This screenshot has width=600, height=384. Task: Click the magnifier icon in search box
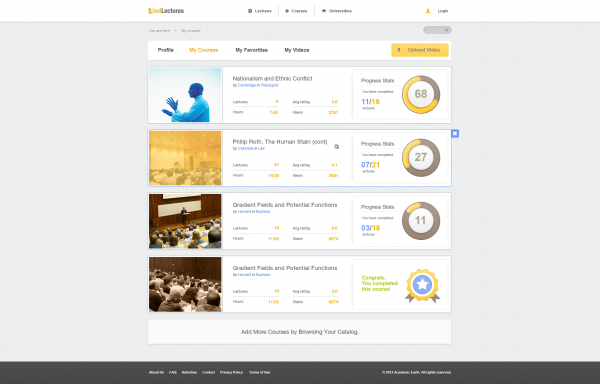(x=446, y=30)
